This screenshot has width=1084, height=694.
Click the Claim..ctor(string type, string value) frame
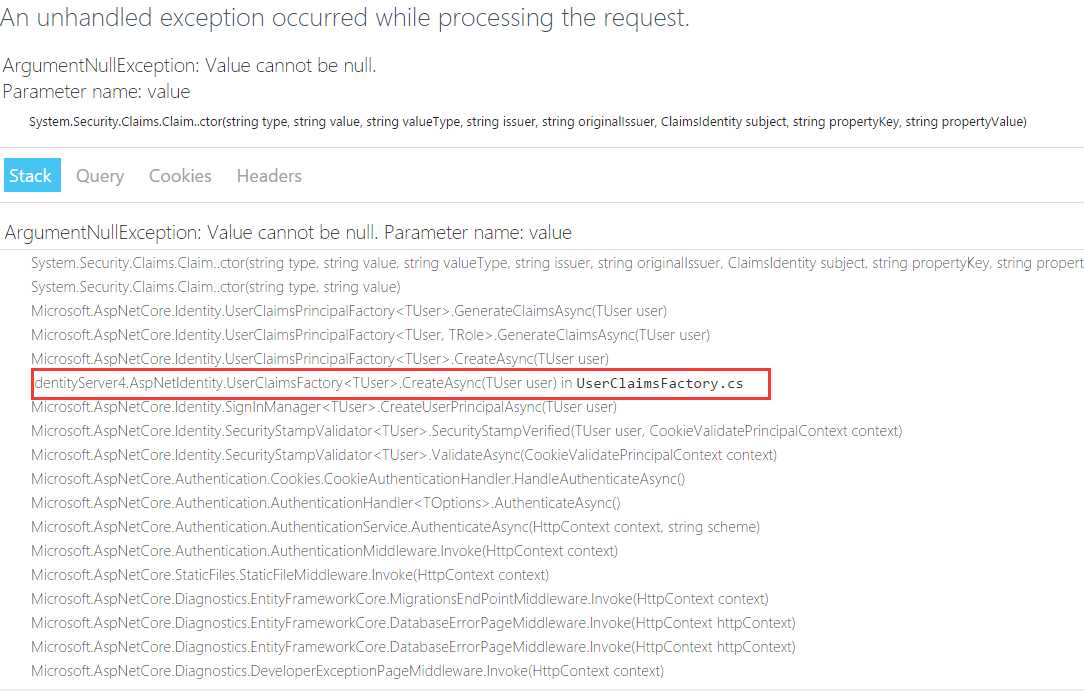[x=215, y=287]
